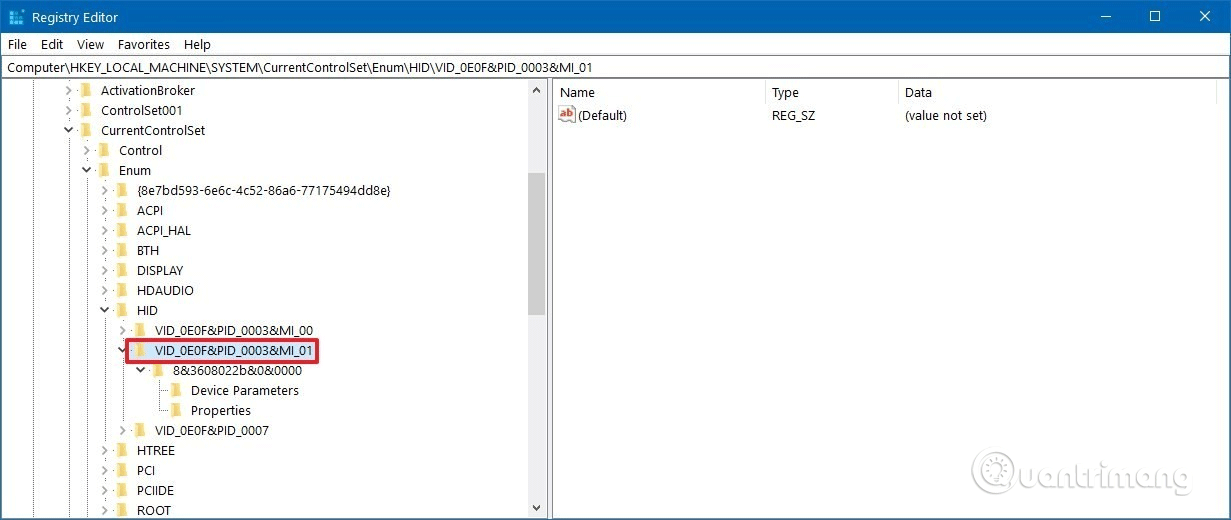Select the 8&3608022b&0&0000 folder icon
The width and height of the screenshot is (1231, 520).
click(x=159, y=370)
